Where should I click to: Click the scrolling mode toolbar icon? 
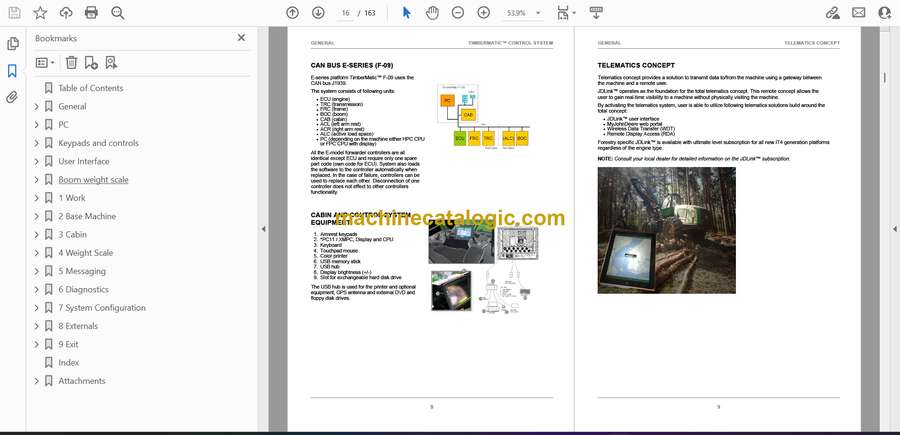(x=596, y=13)
